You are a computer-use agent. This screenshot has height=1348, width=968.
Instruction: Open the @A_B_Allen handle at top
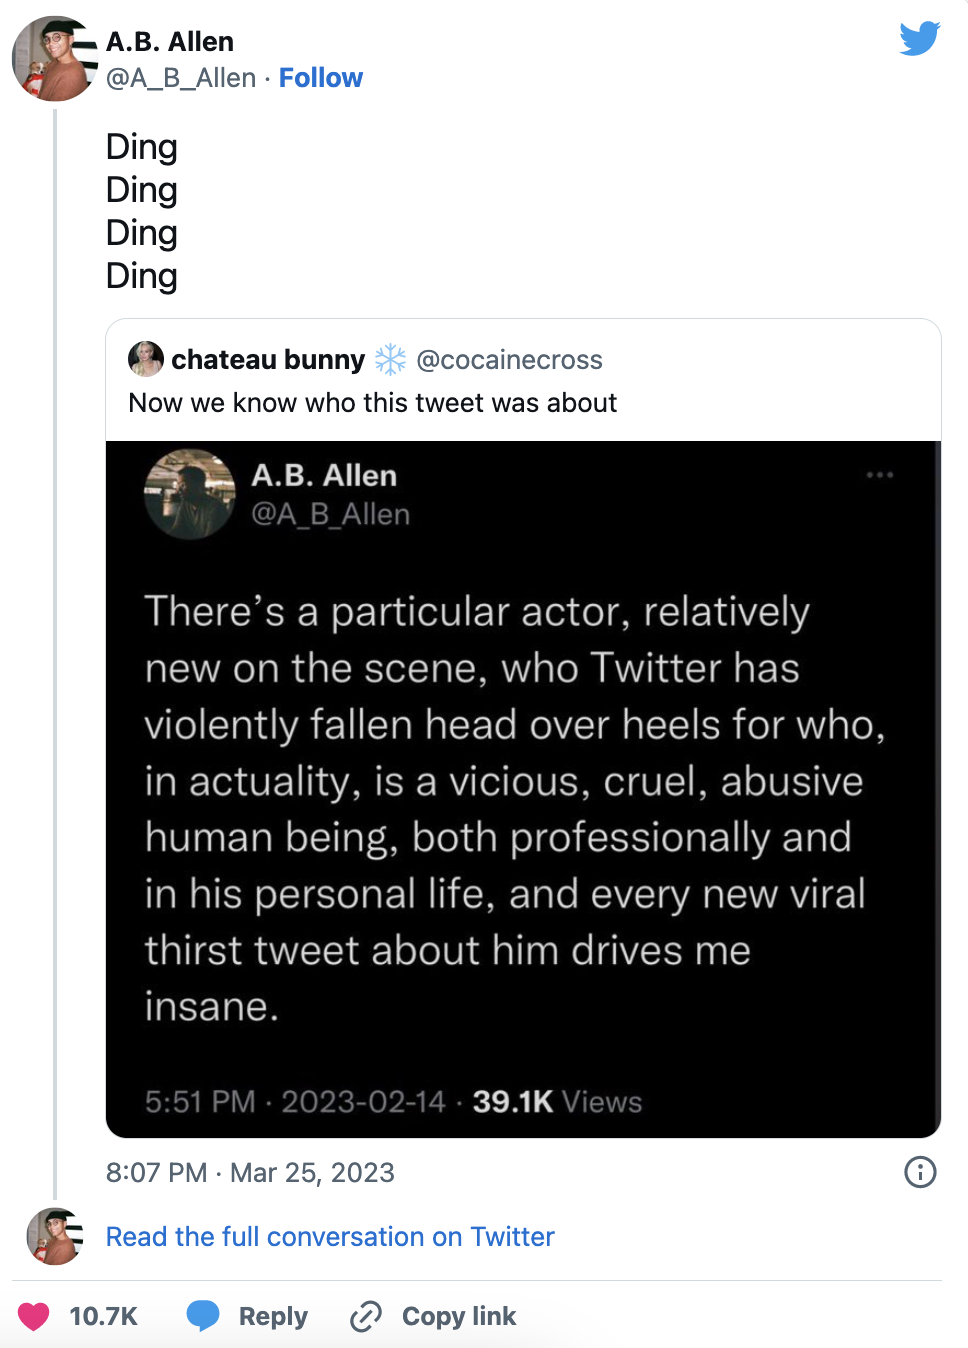point(181,78)
